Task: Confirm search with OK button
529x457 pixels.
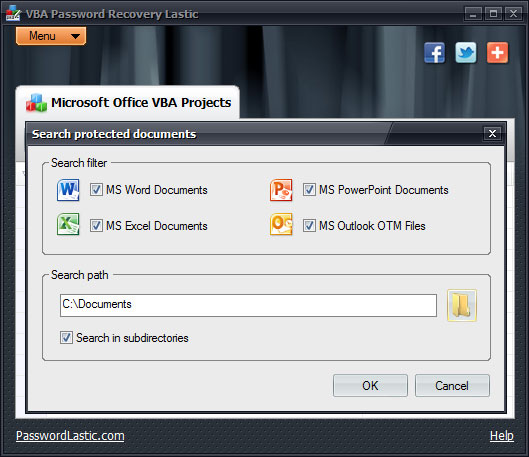Action: pyautogui.click(x=370, y=385)
